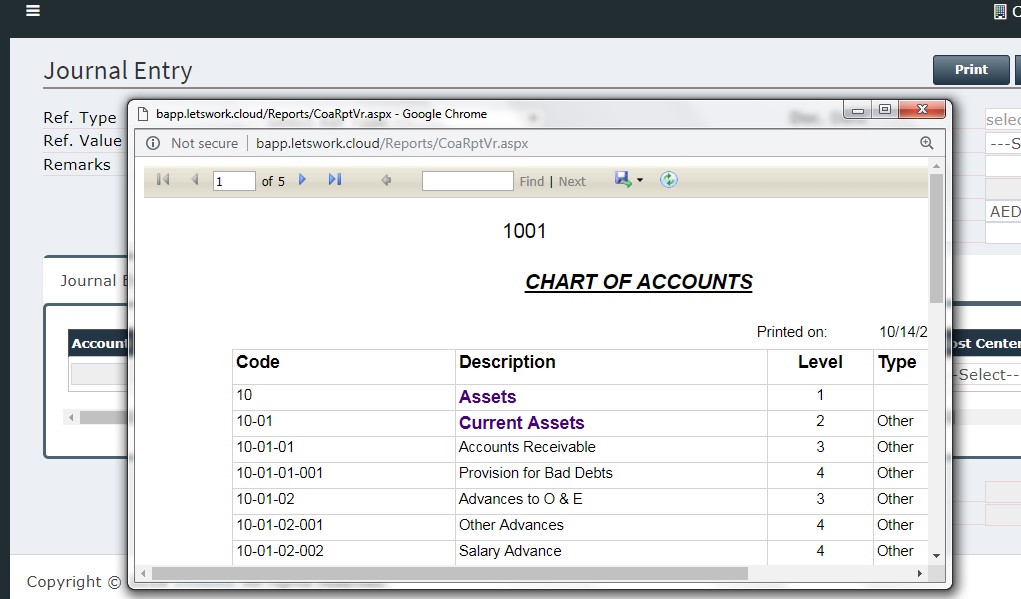Click the back to parent report arrow
This screenshot has height=599, width=1021.
point(386,181)
